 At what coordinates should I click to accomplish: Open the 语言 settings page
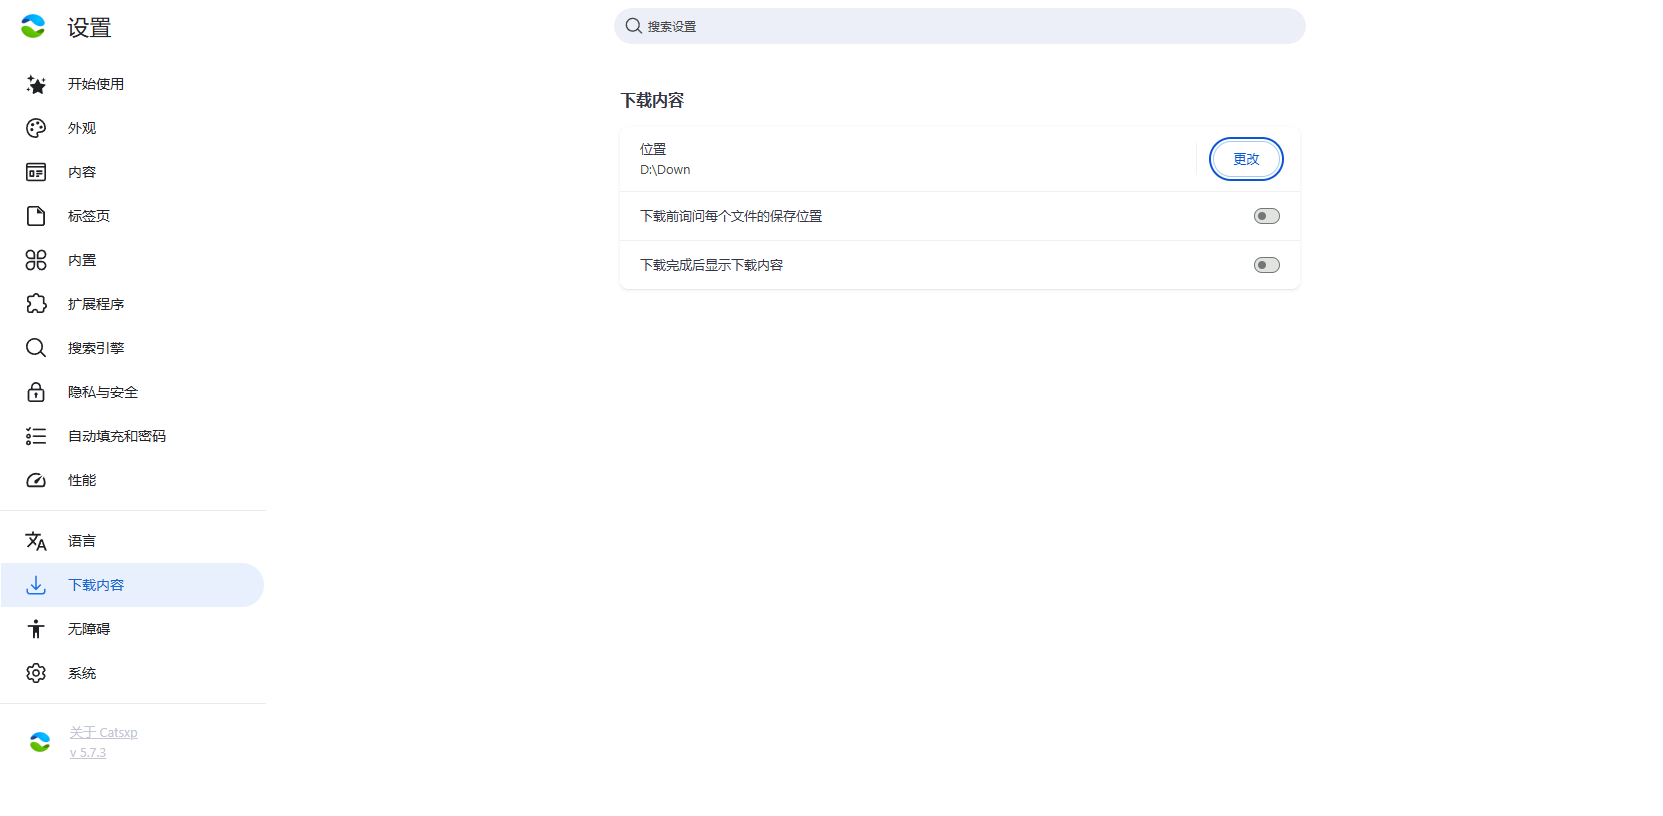tap(132, 541)
